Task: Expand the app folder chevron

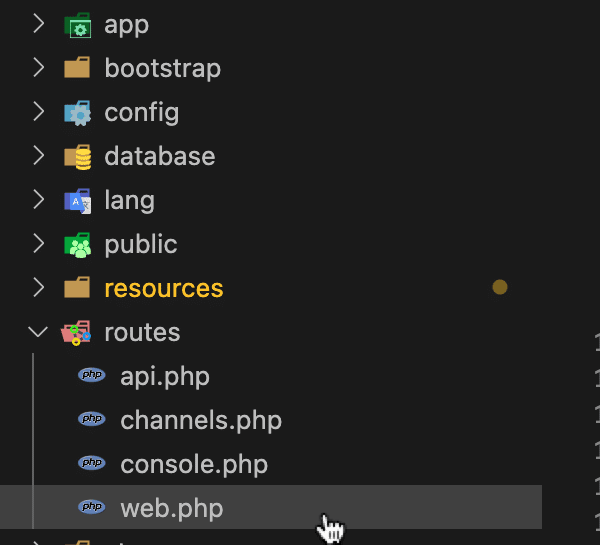Action: tap(38, 25)
